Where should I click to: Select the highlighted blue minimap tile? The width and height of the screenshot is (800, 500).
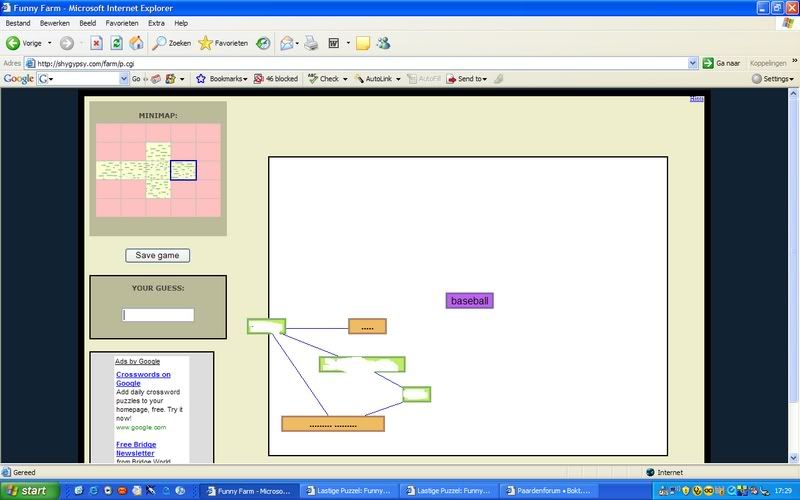[x=183, y=171]
